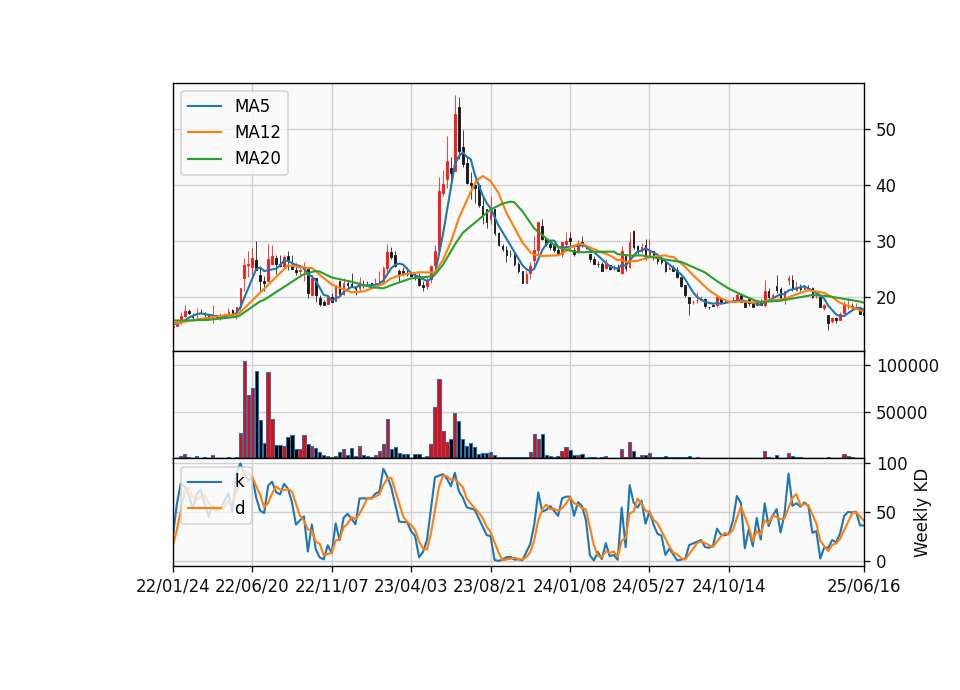Click volume axis label 50000
The image size is (960, 690).
coord(902,413)
